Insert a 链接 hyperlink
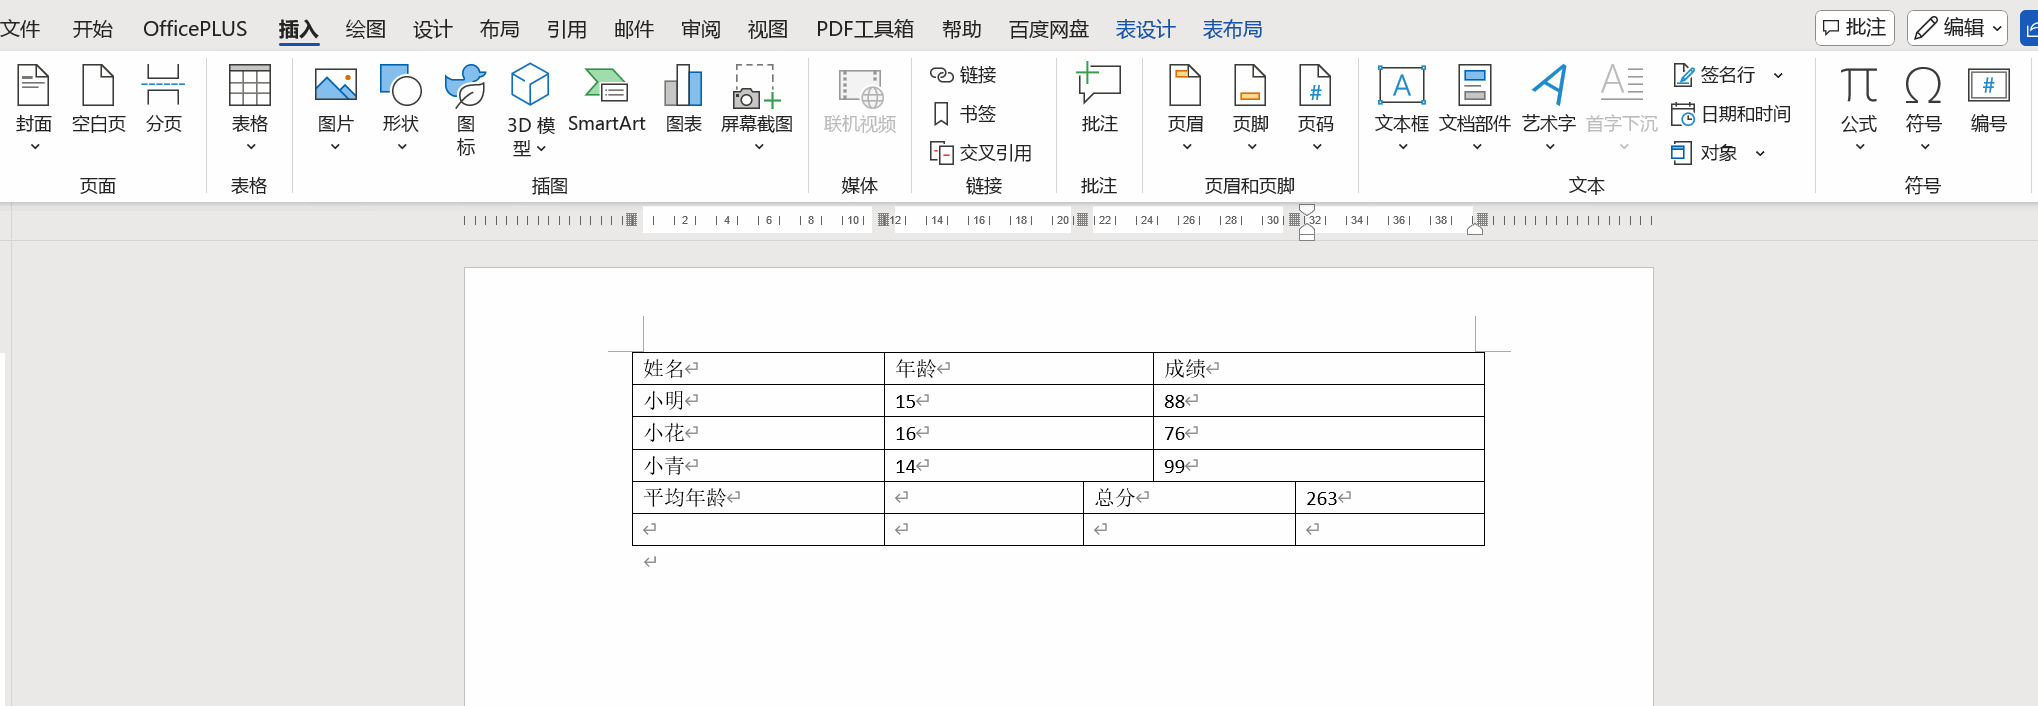 (964, 75)
